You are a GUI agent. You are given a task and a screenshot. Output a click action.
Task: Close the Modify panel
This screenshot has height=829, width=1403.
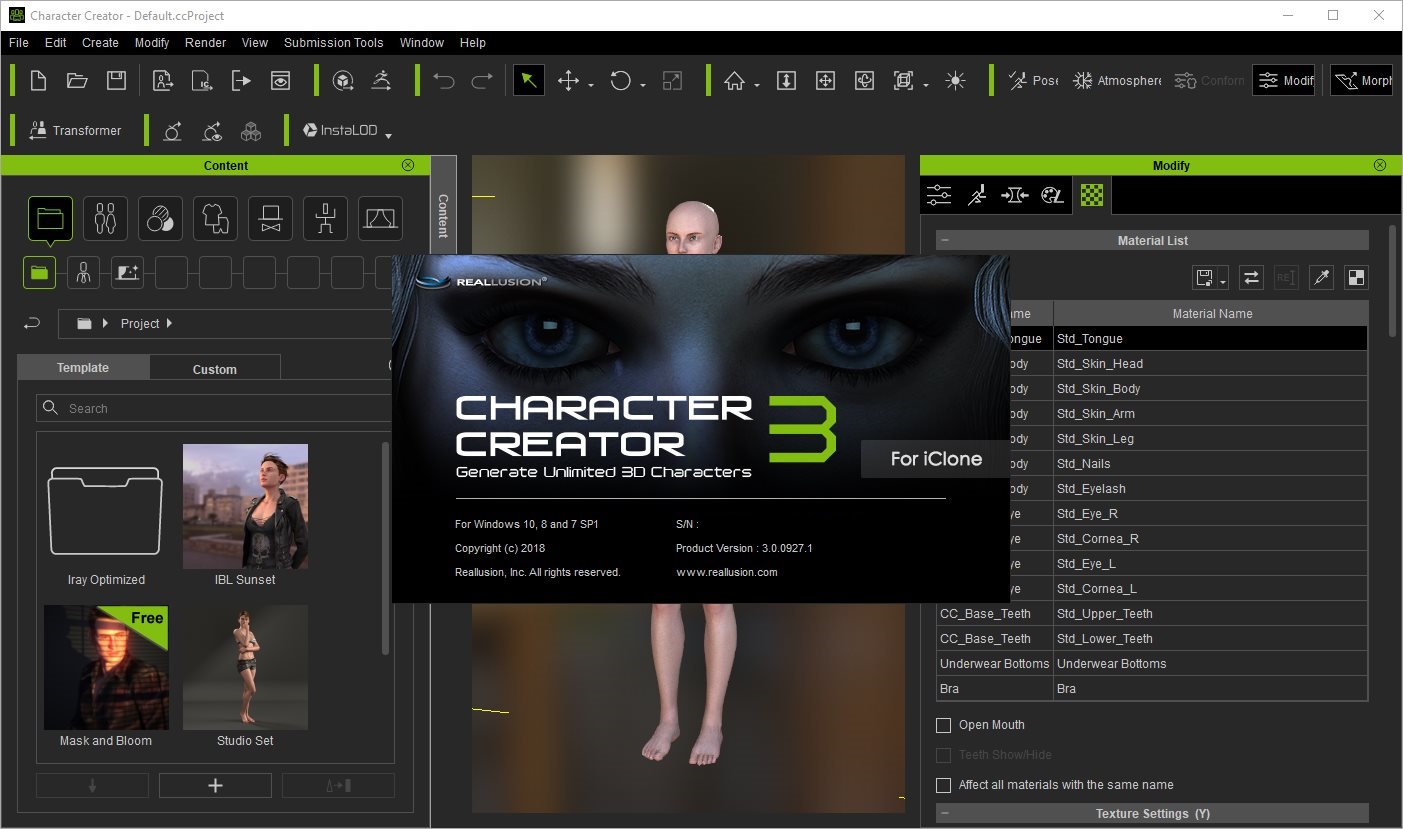pos(1380,165)
